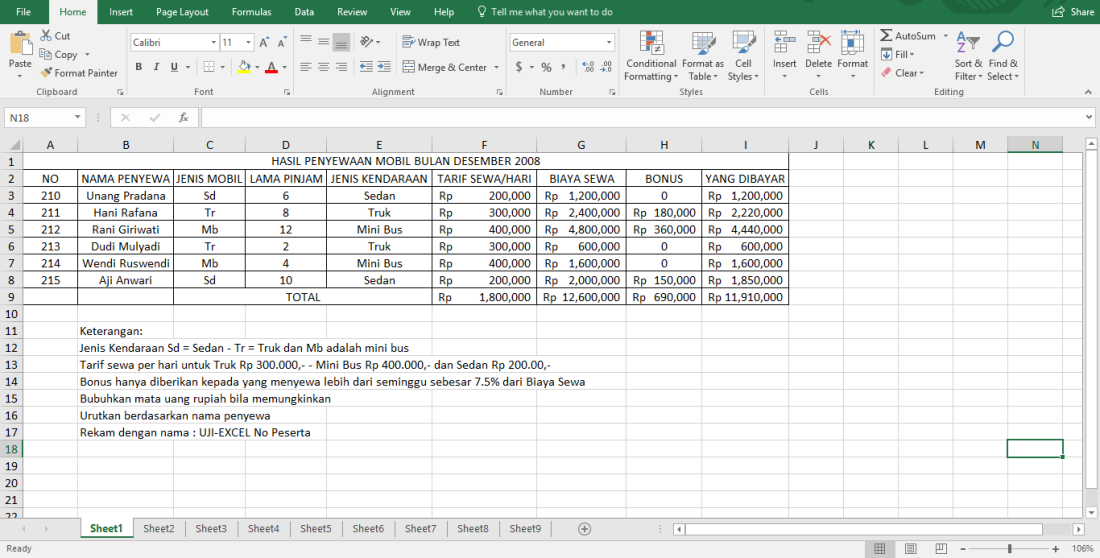This screenshot has height=558, width=1100.
Task: Switch to the Insert tab
Action: point(121,12)
